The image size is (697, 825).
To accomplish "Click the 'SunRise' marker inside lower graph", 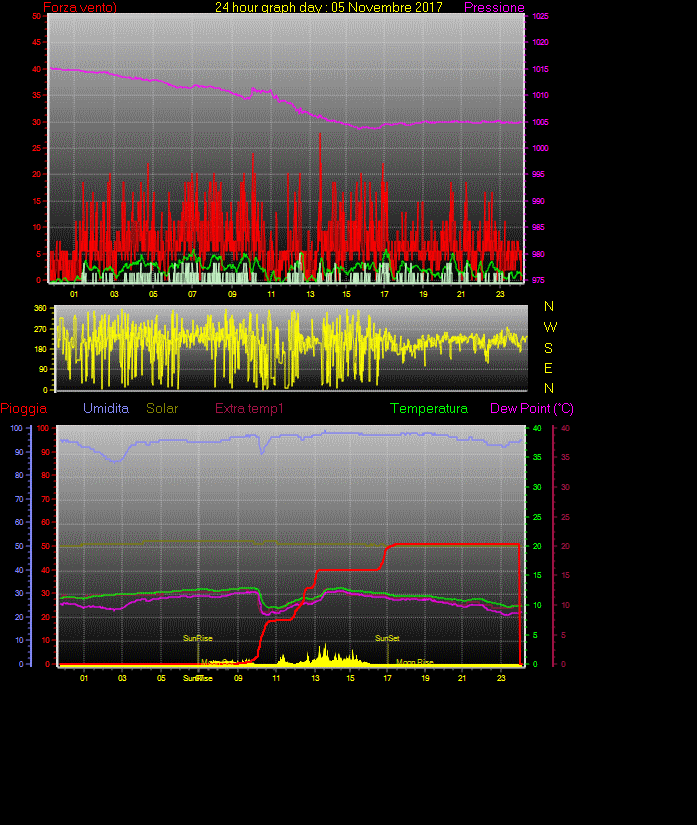I will coord(197,638).
